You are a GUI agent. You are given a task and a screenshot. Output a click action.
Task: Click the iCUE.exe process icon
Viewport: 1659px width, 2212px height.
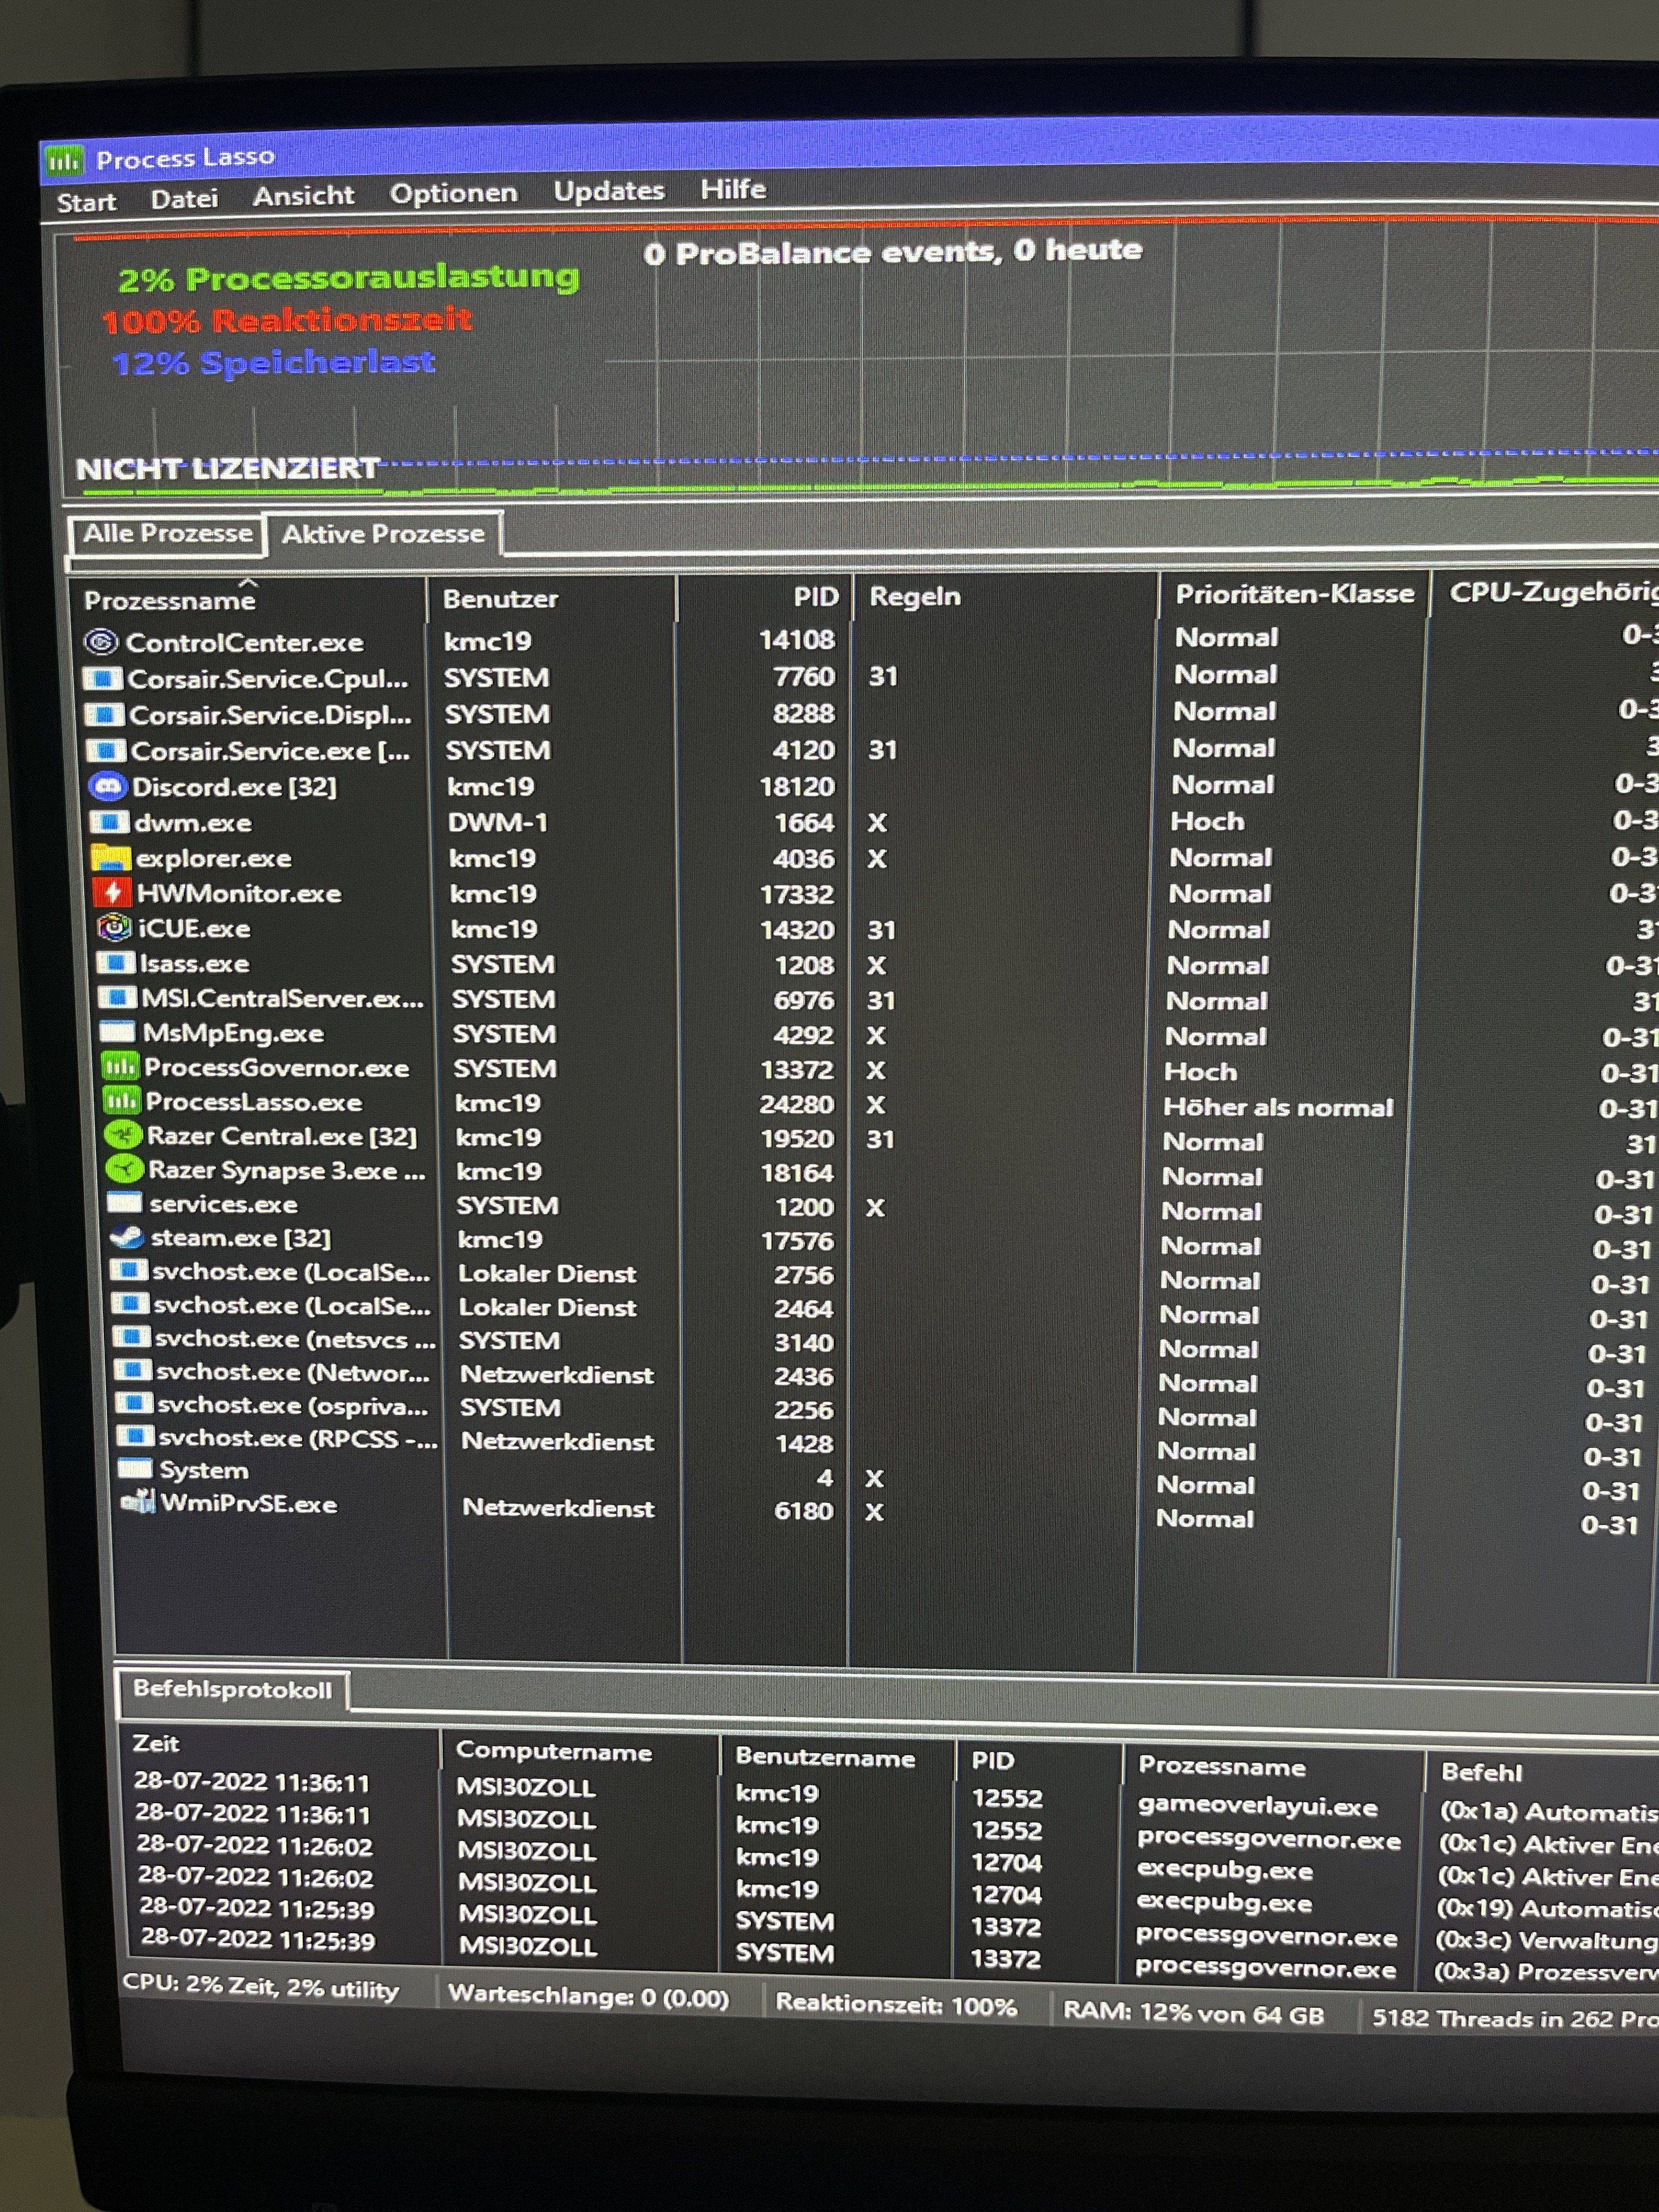click(x=114, y=928)
